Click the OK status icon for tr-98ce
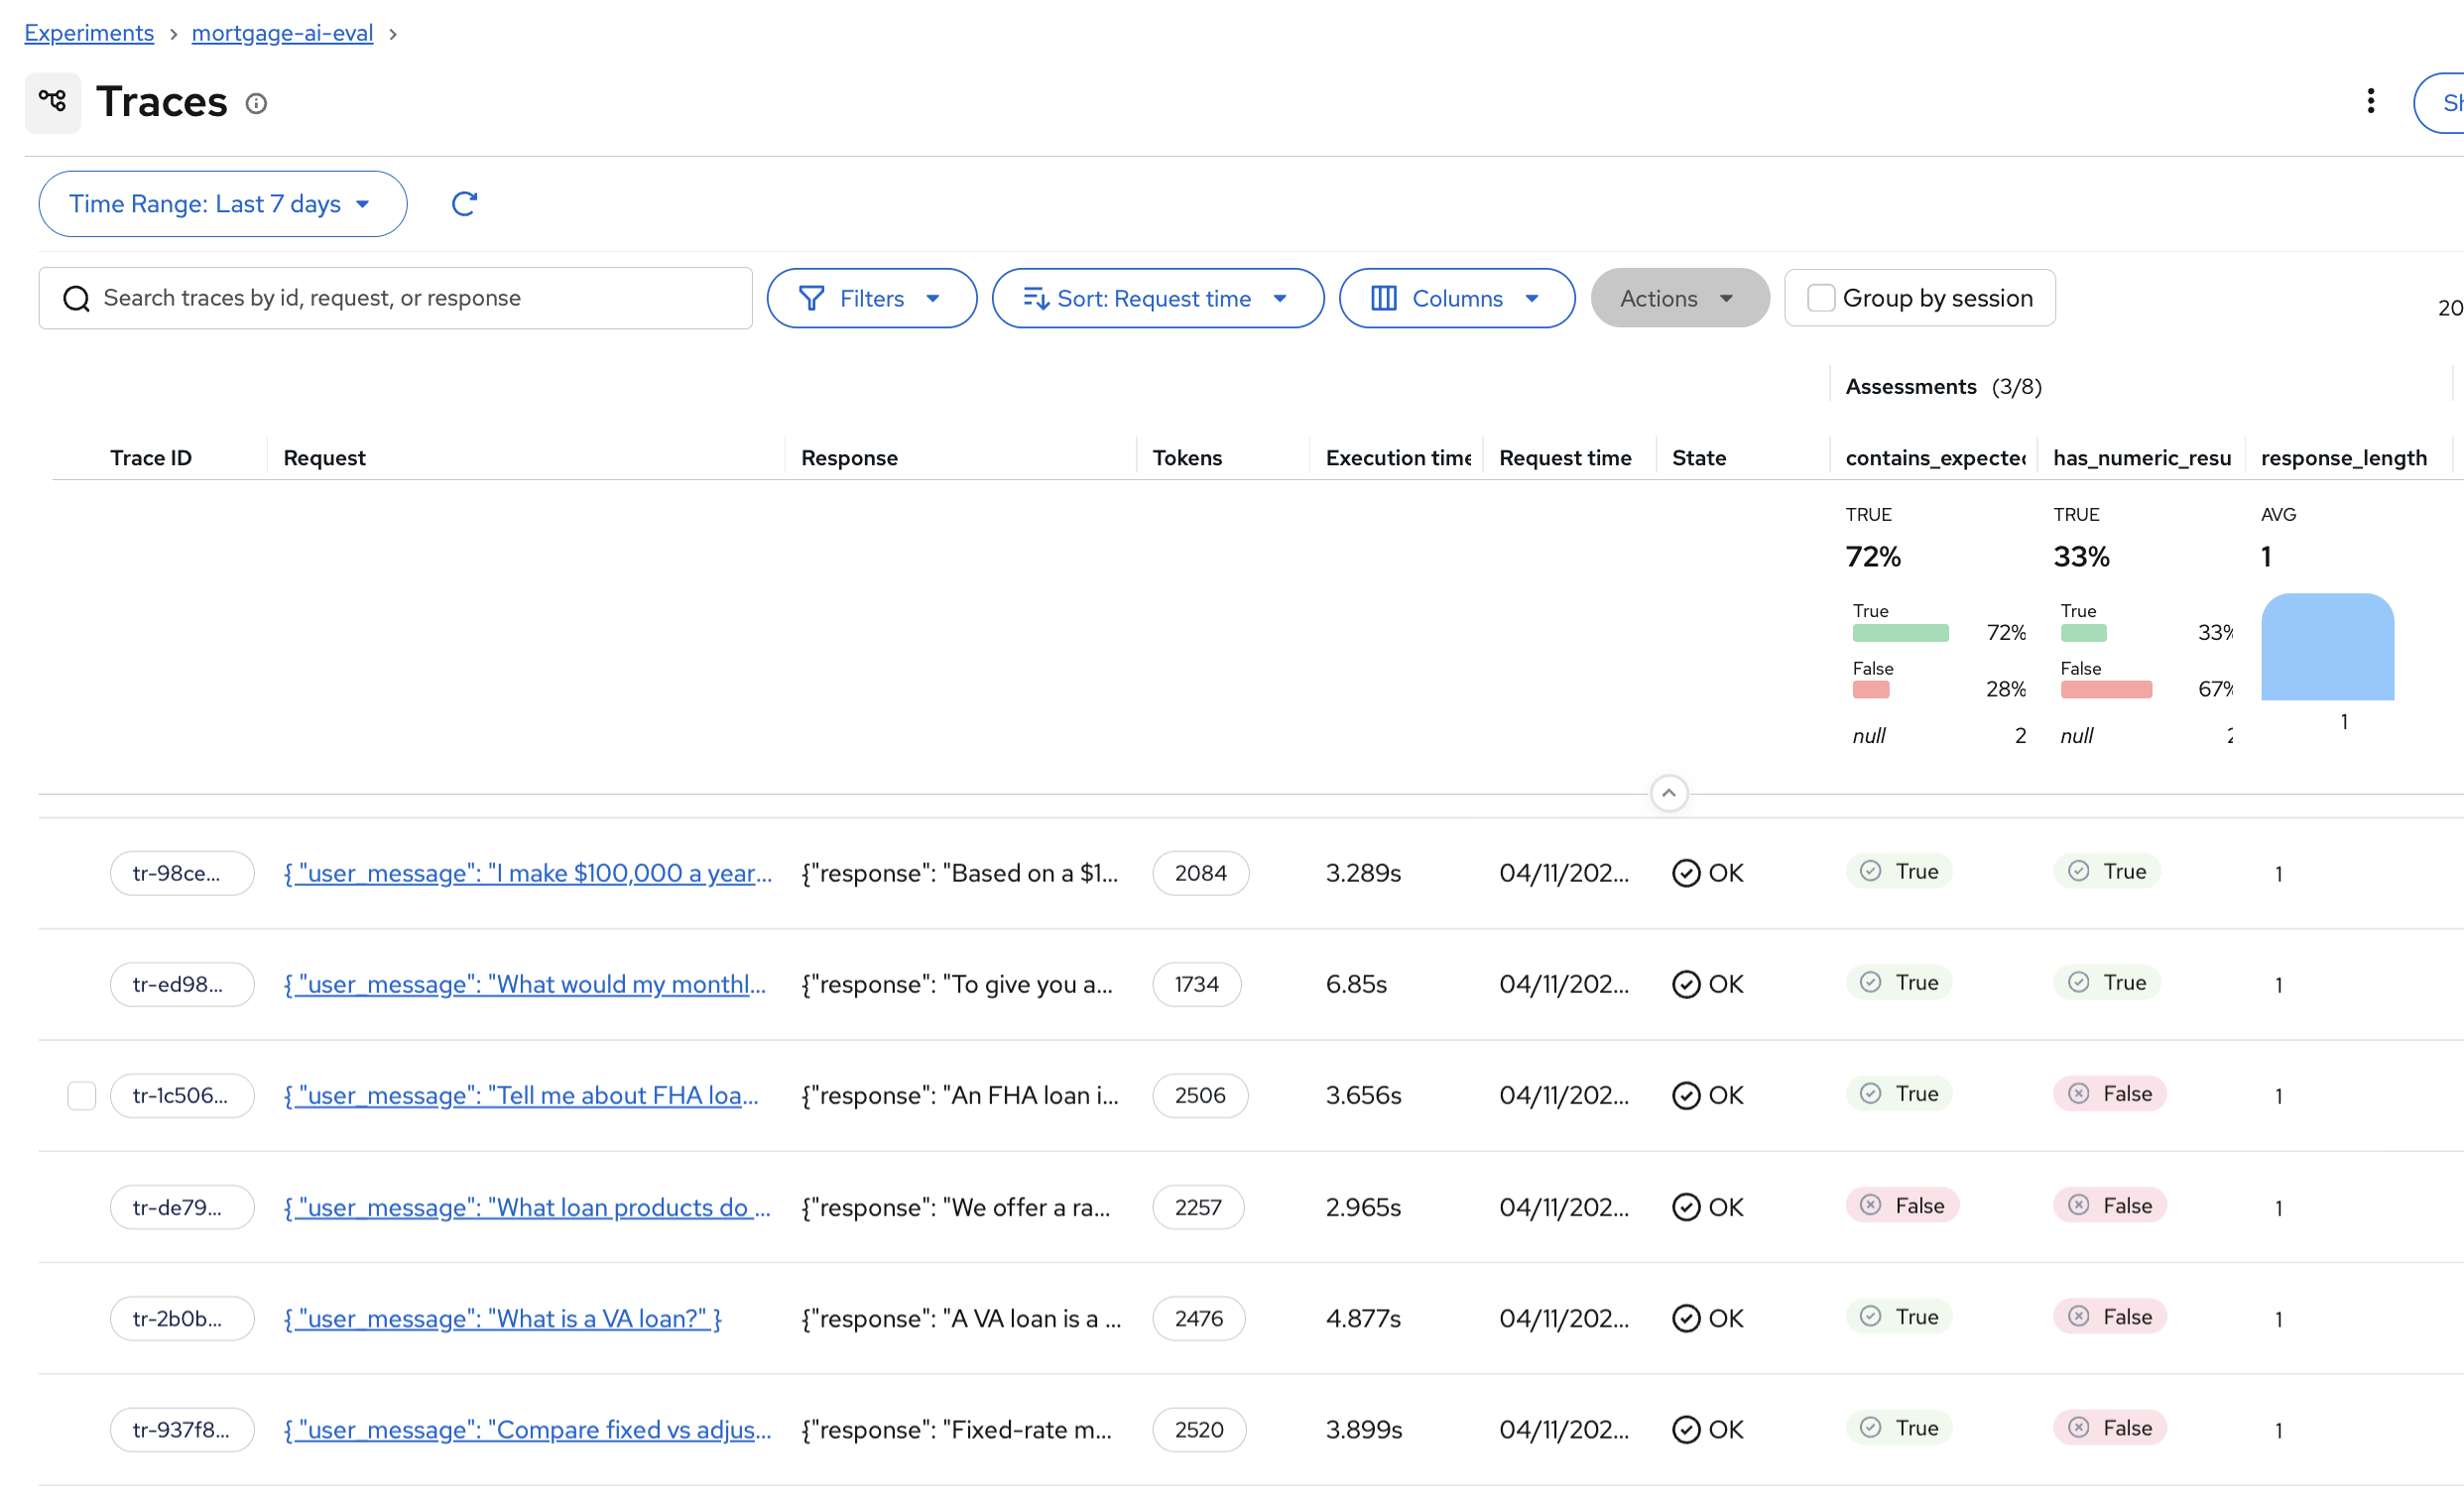 (1686, 873)
